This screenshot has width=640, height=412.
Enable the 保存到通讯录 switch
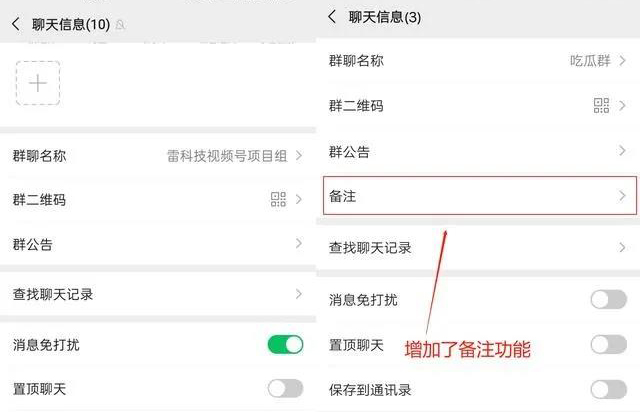pyautogui.click(x=608, y=389)
